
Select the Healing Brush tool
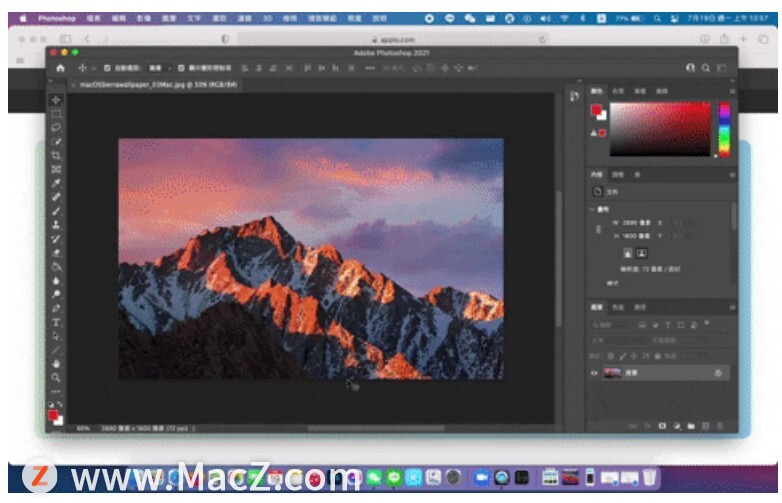[56, 197]
